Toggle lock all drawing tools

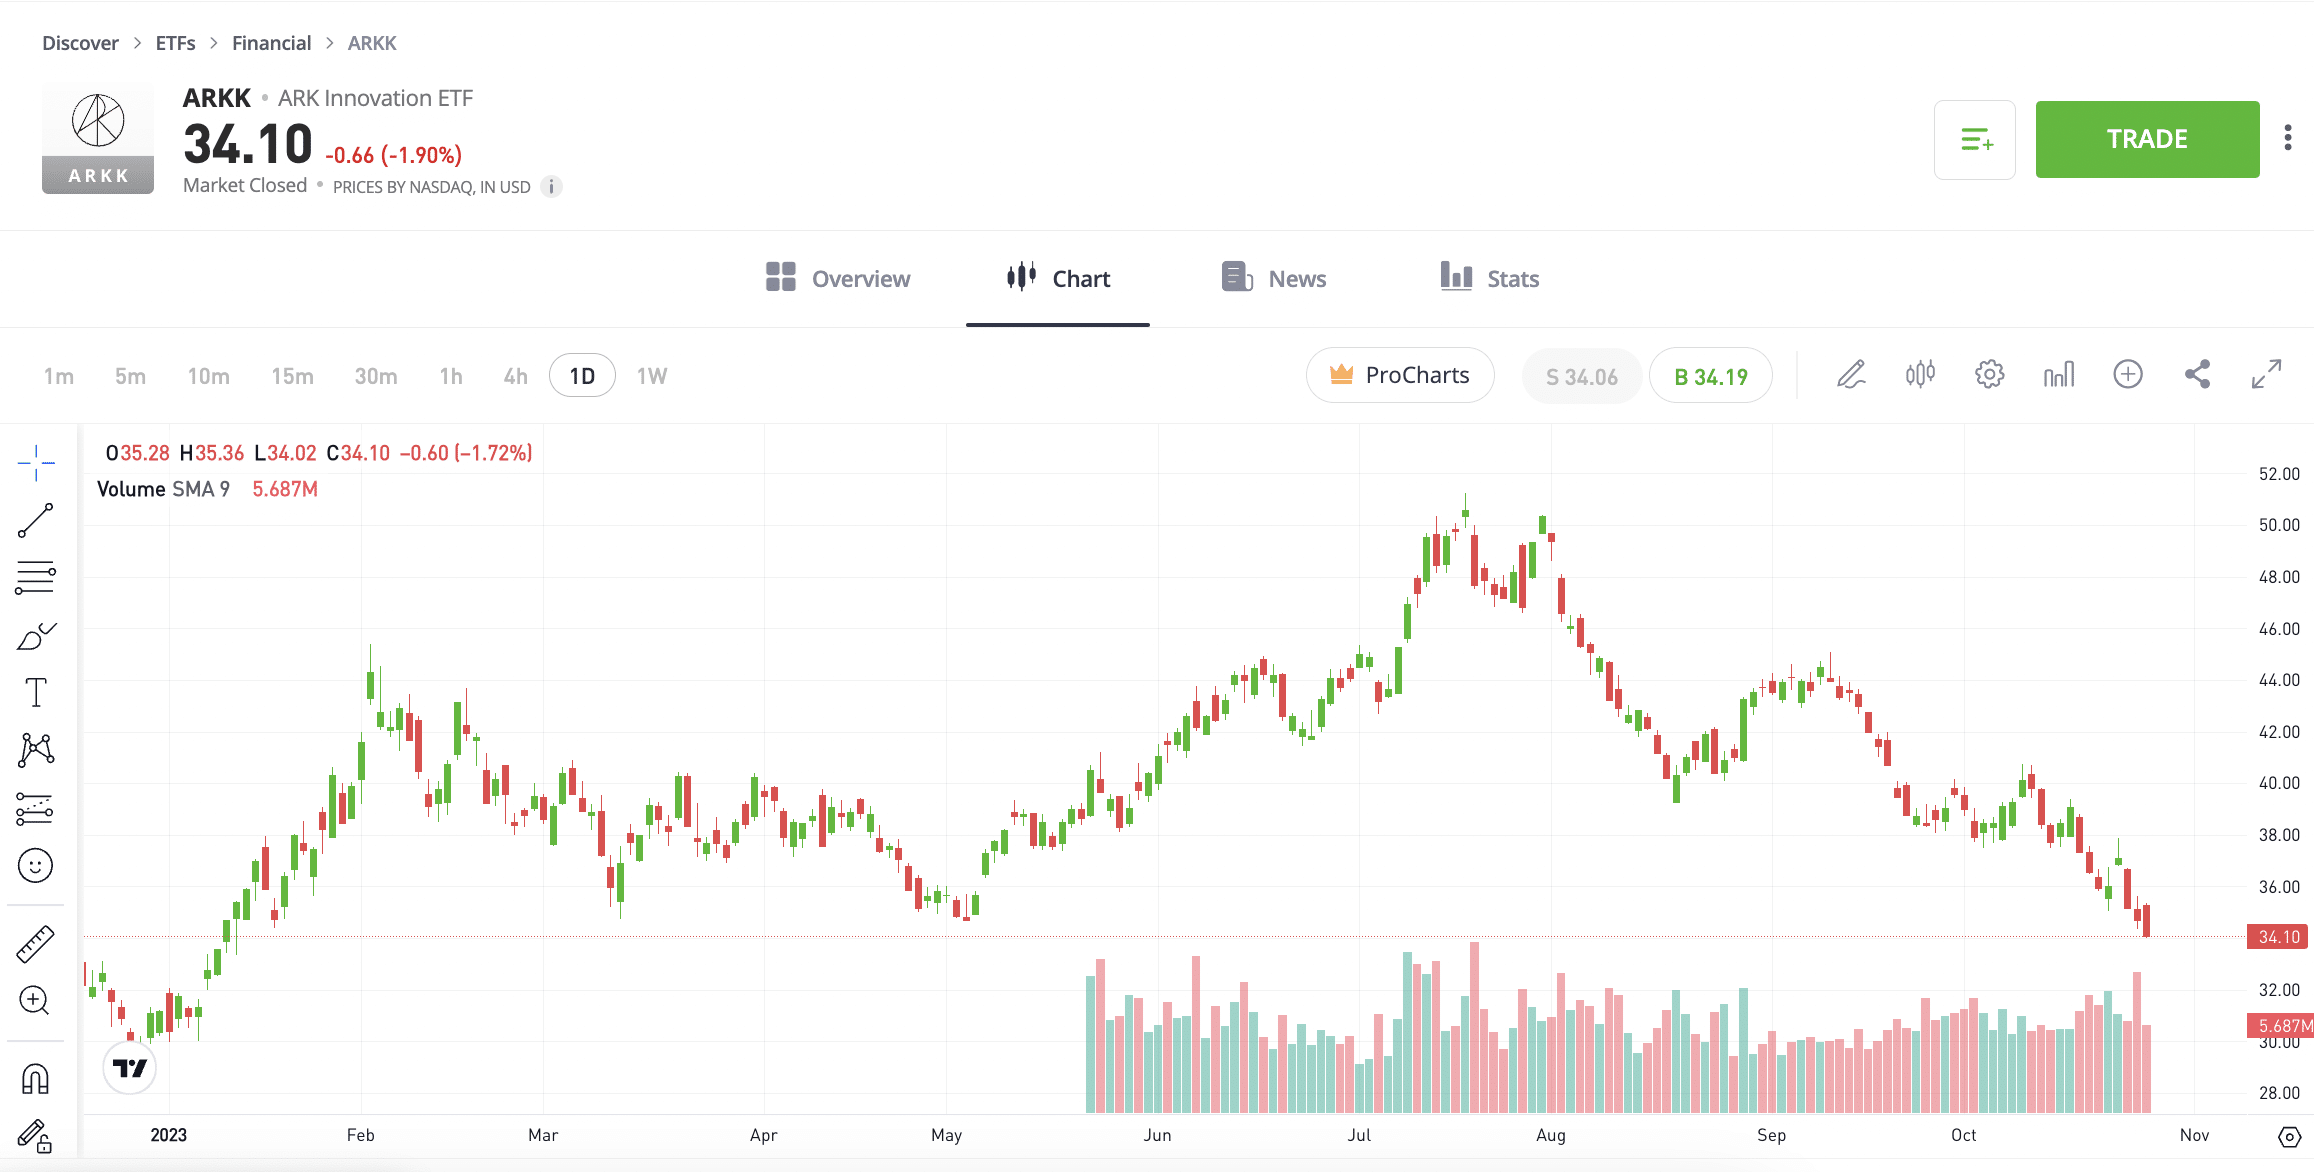[x=36, y=1137]
